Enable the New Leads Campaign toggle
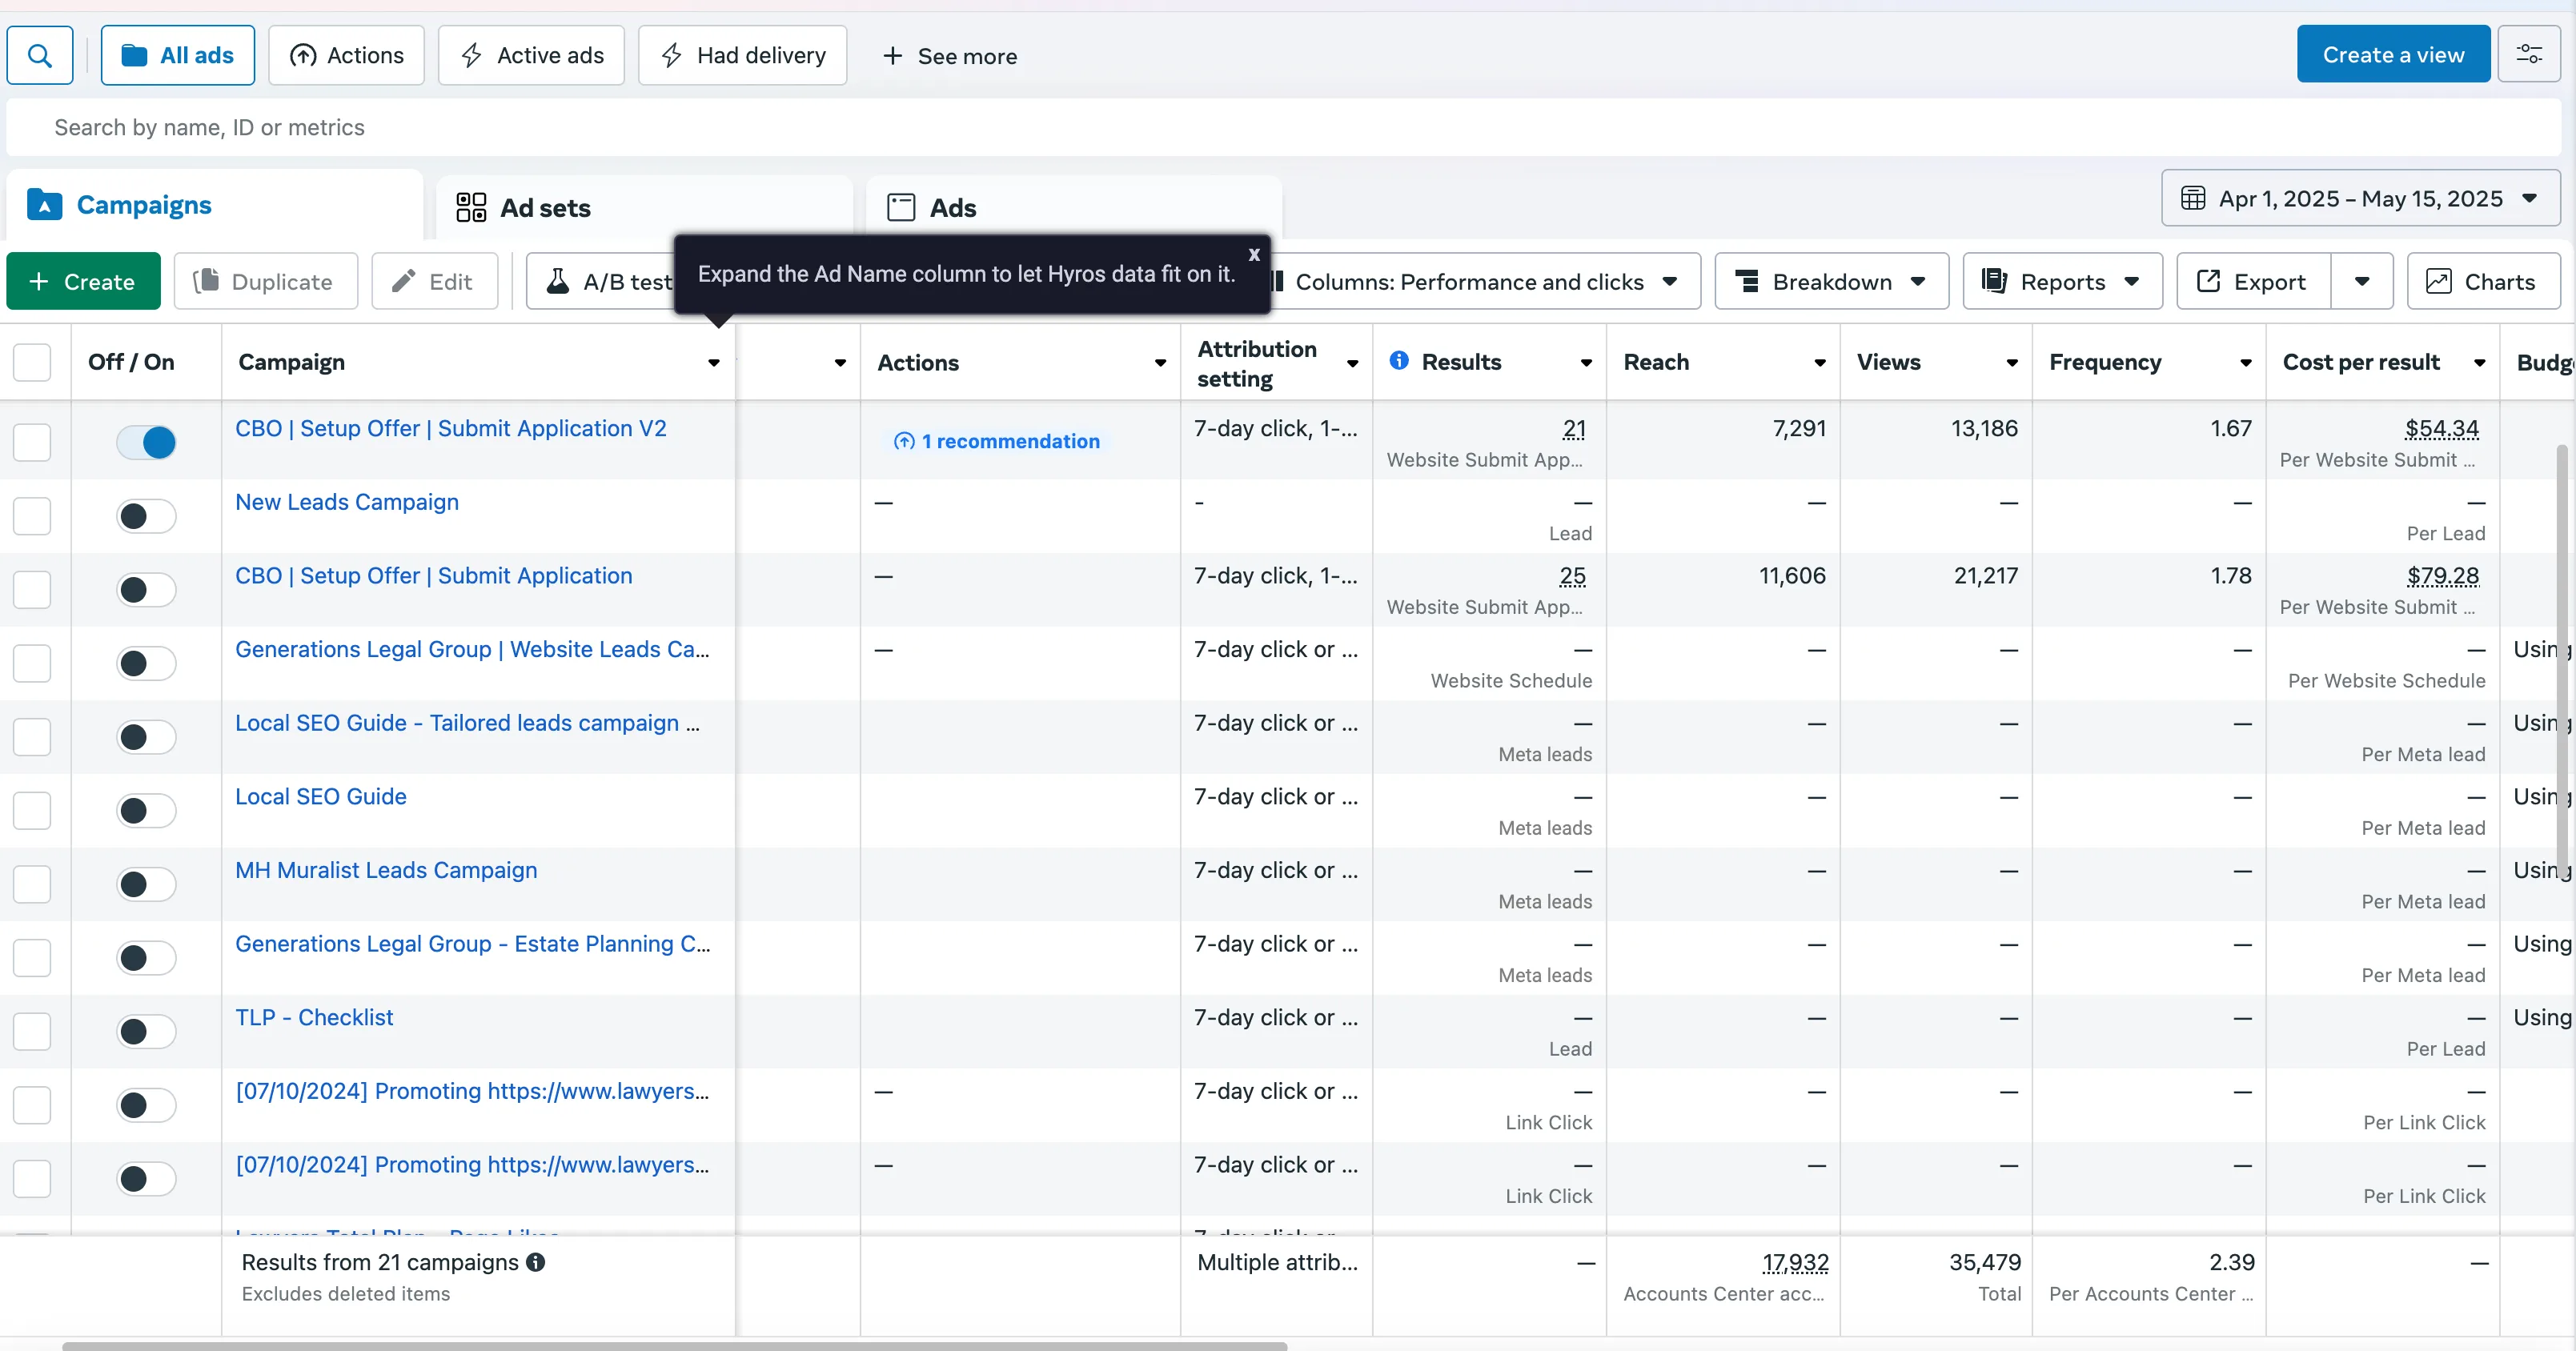2576x1351 pixels. 146,516
